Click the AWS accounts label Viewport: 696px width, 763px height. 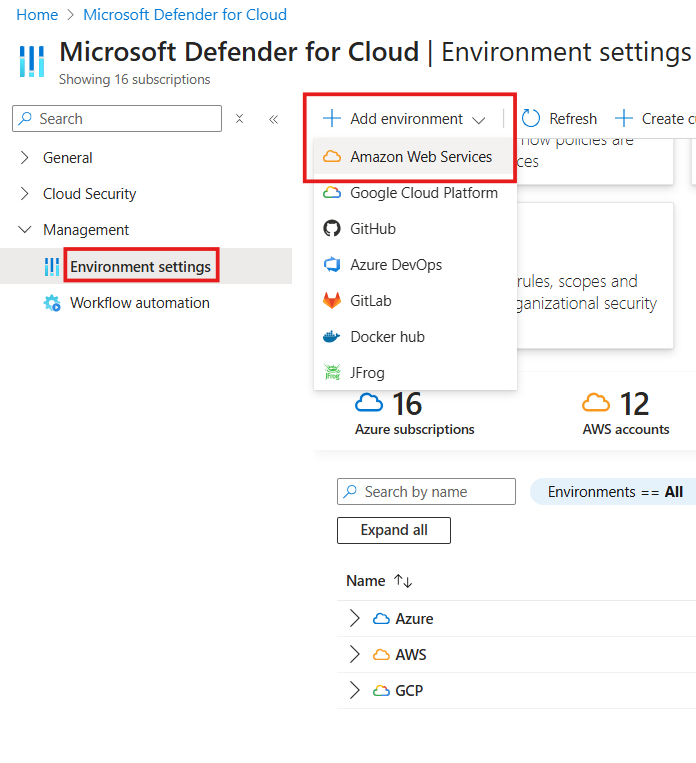click(626, 429)
